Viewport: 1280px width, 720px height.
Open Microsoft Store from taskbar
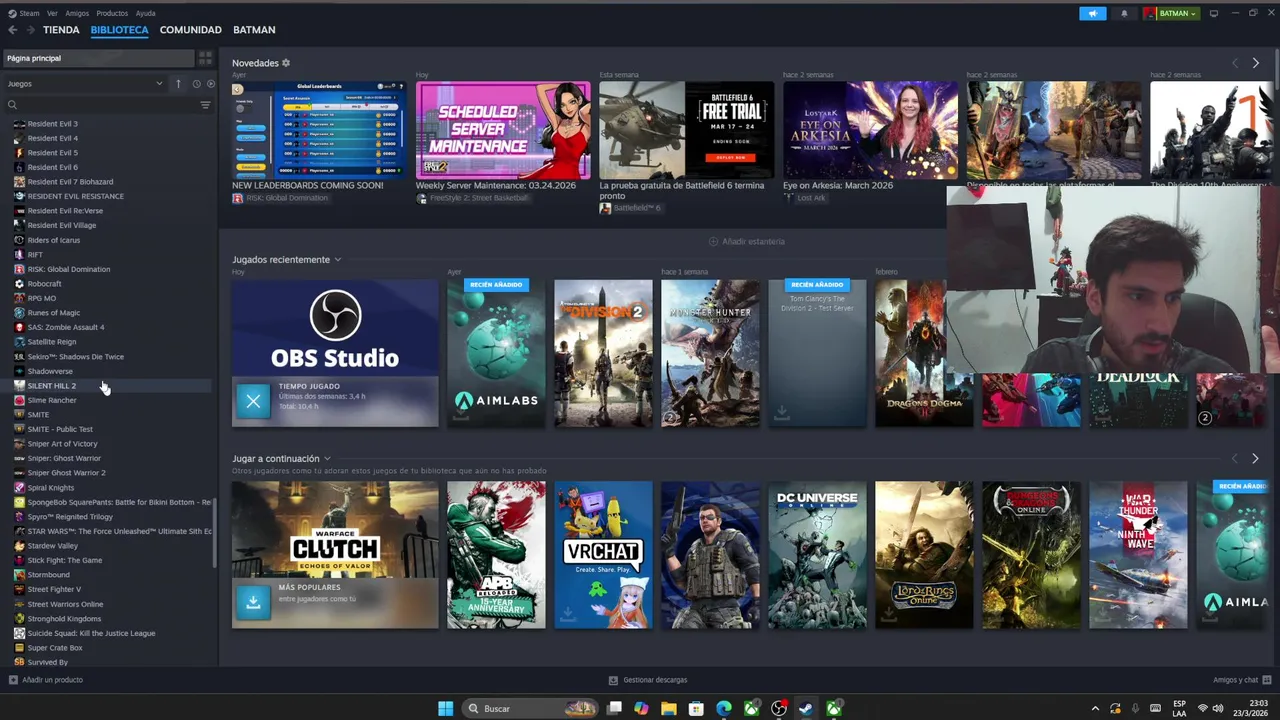[696, 708]
